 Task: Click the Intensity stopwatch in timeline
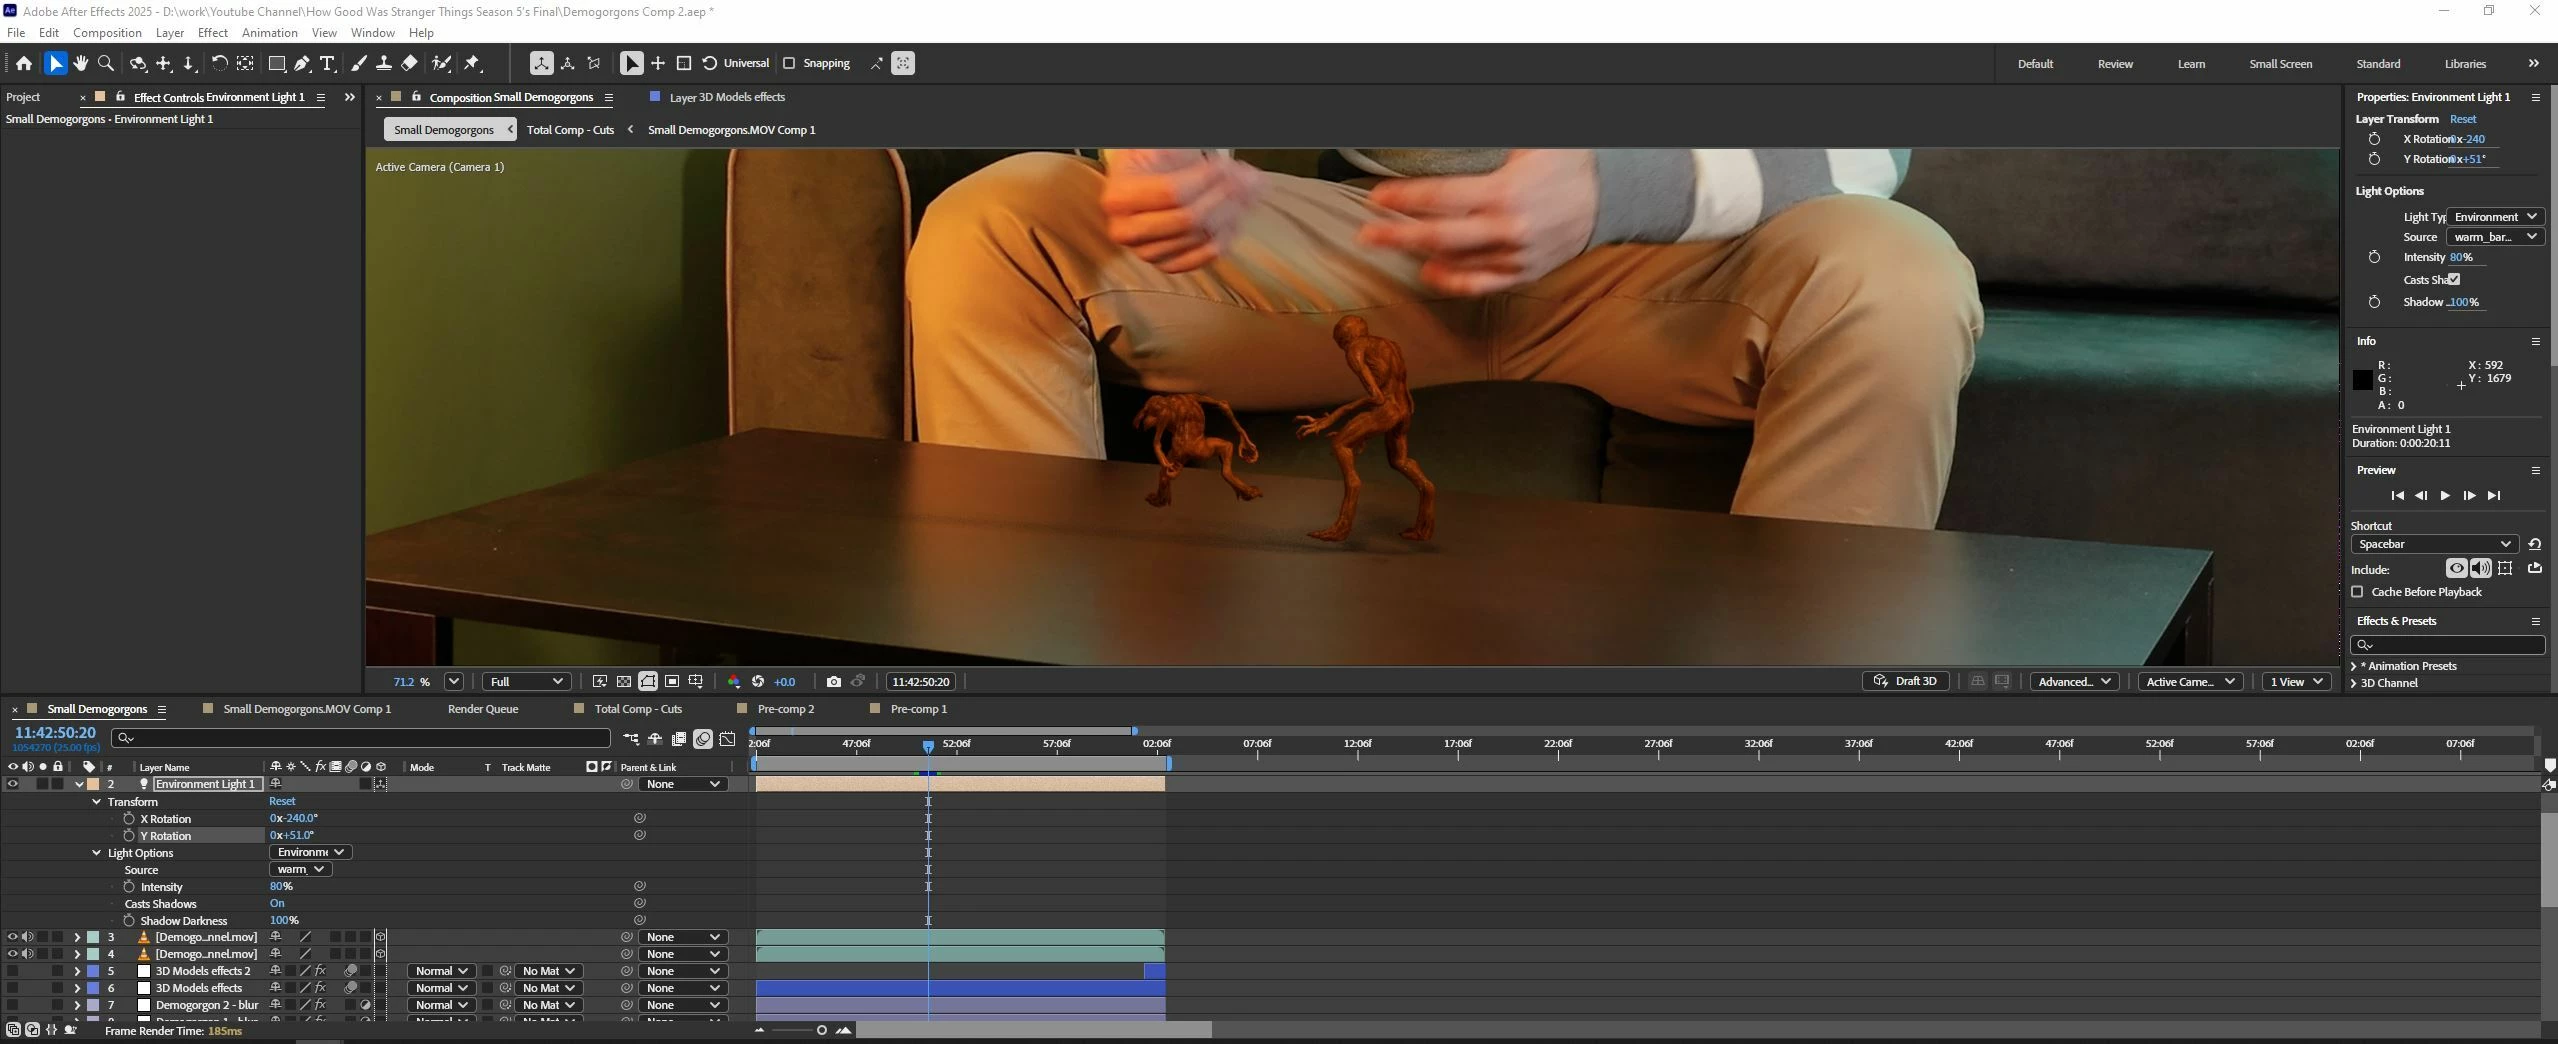coord(129,886)
